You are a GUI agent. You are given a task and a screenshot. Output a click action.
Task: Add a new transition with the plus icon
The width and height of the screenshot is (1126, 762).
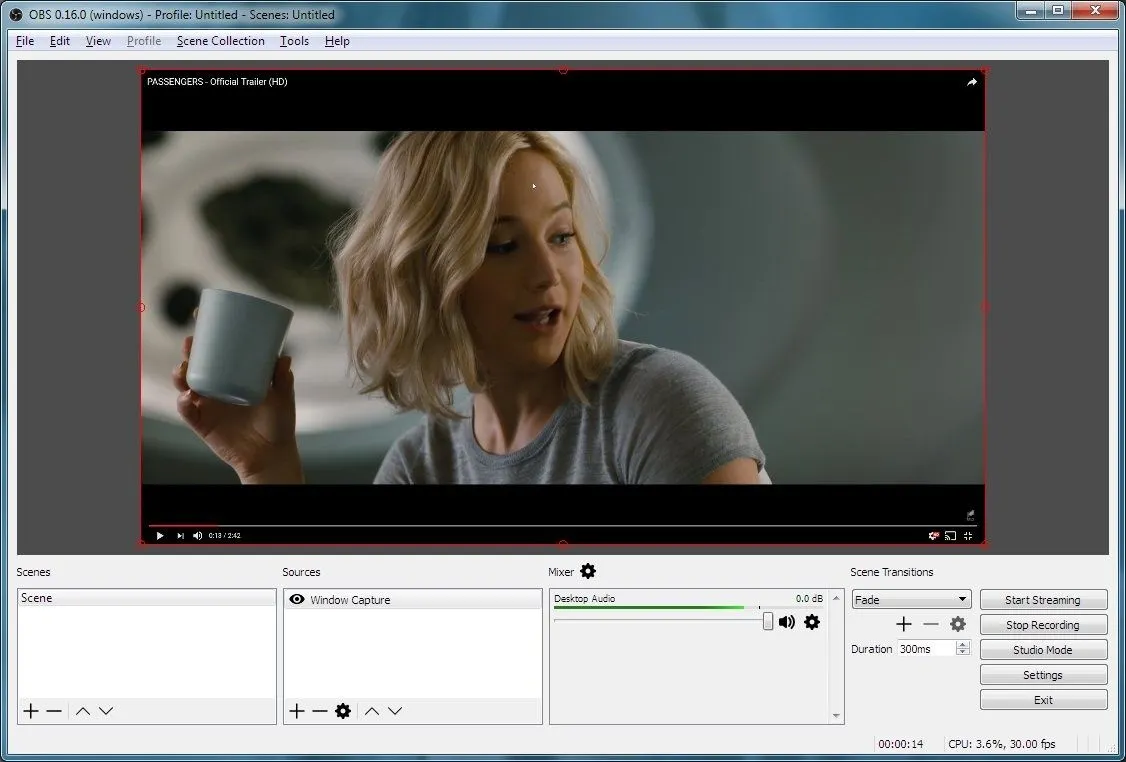click(903, 623)
